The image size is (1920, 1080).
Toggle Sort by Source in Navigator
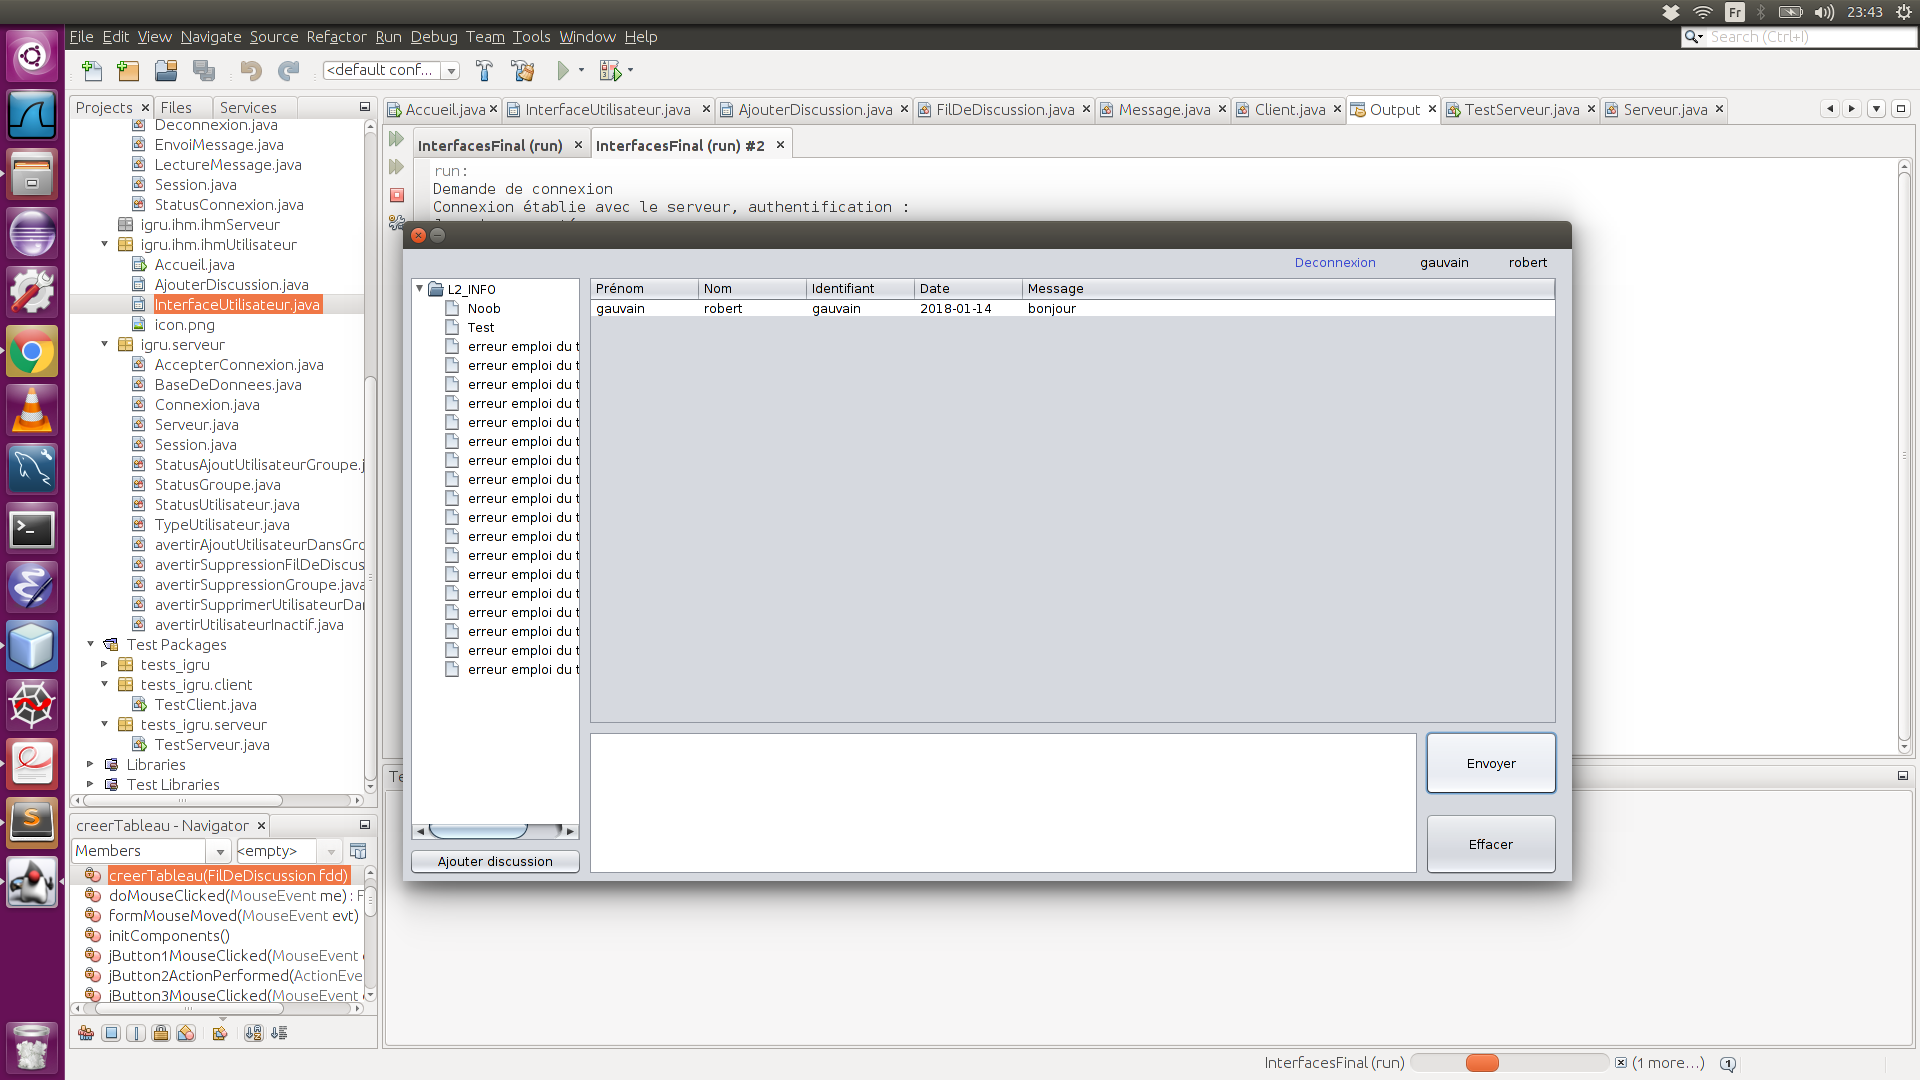tap(279, 1033)
